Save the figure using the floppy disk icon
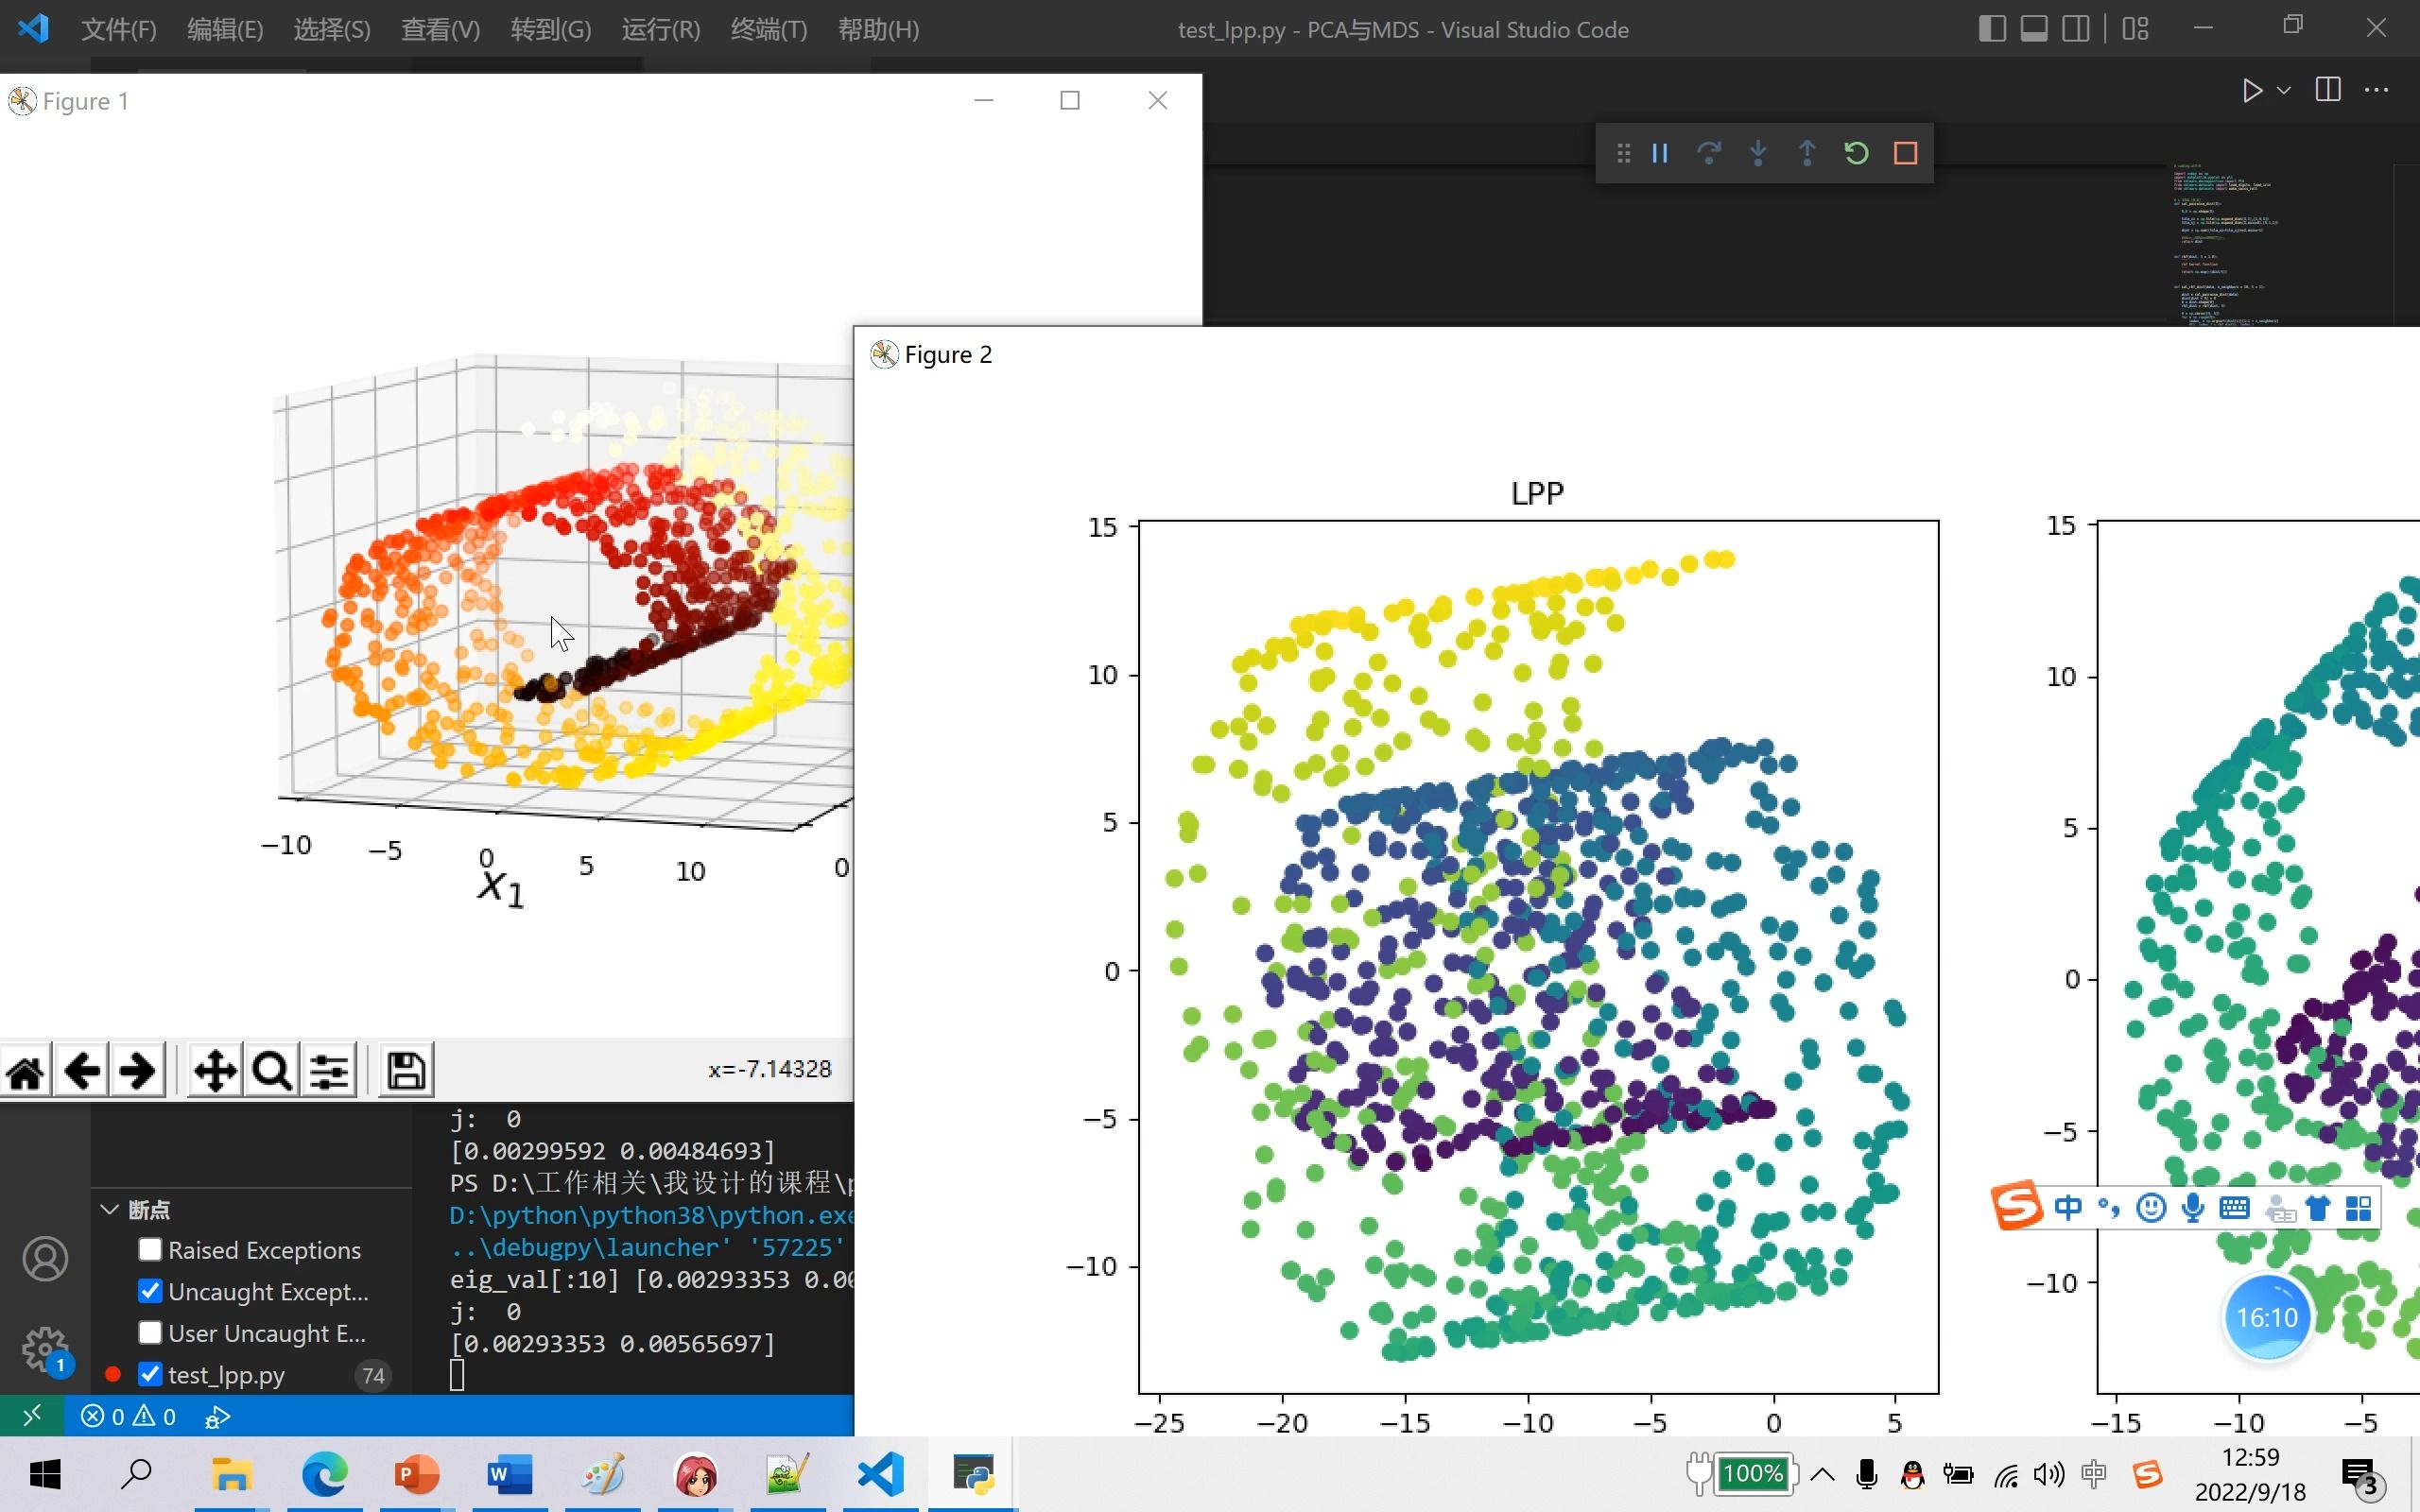 [x=405, y=1071]
